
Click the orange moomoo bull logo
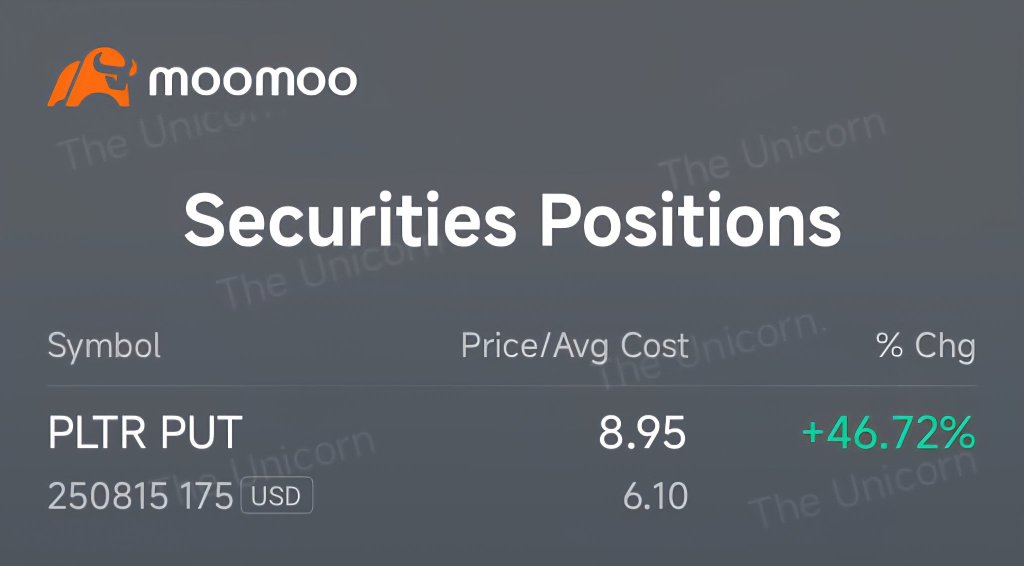click(x=92, y=76)
